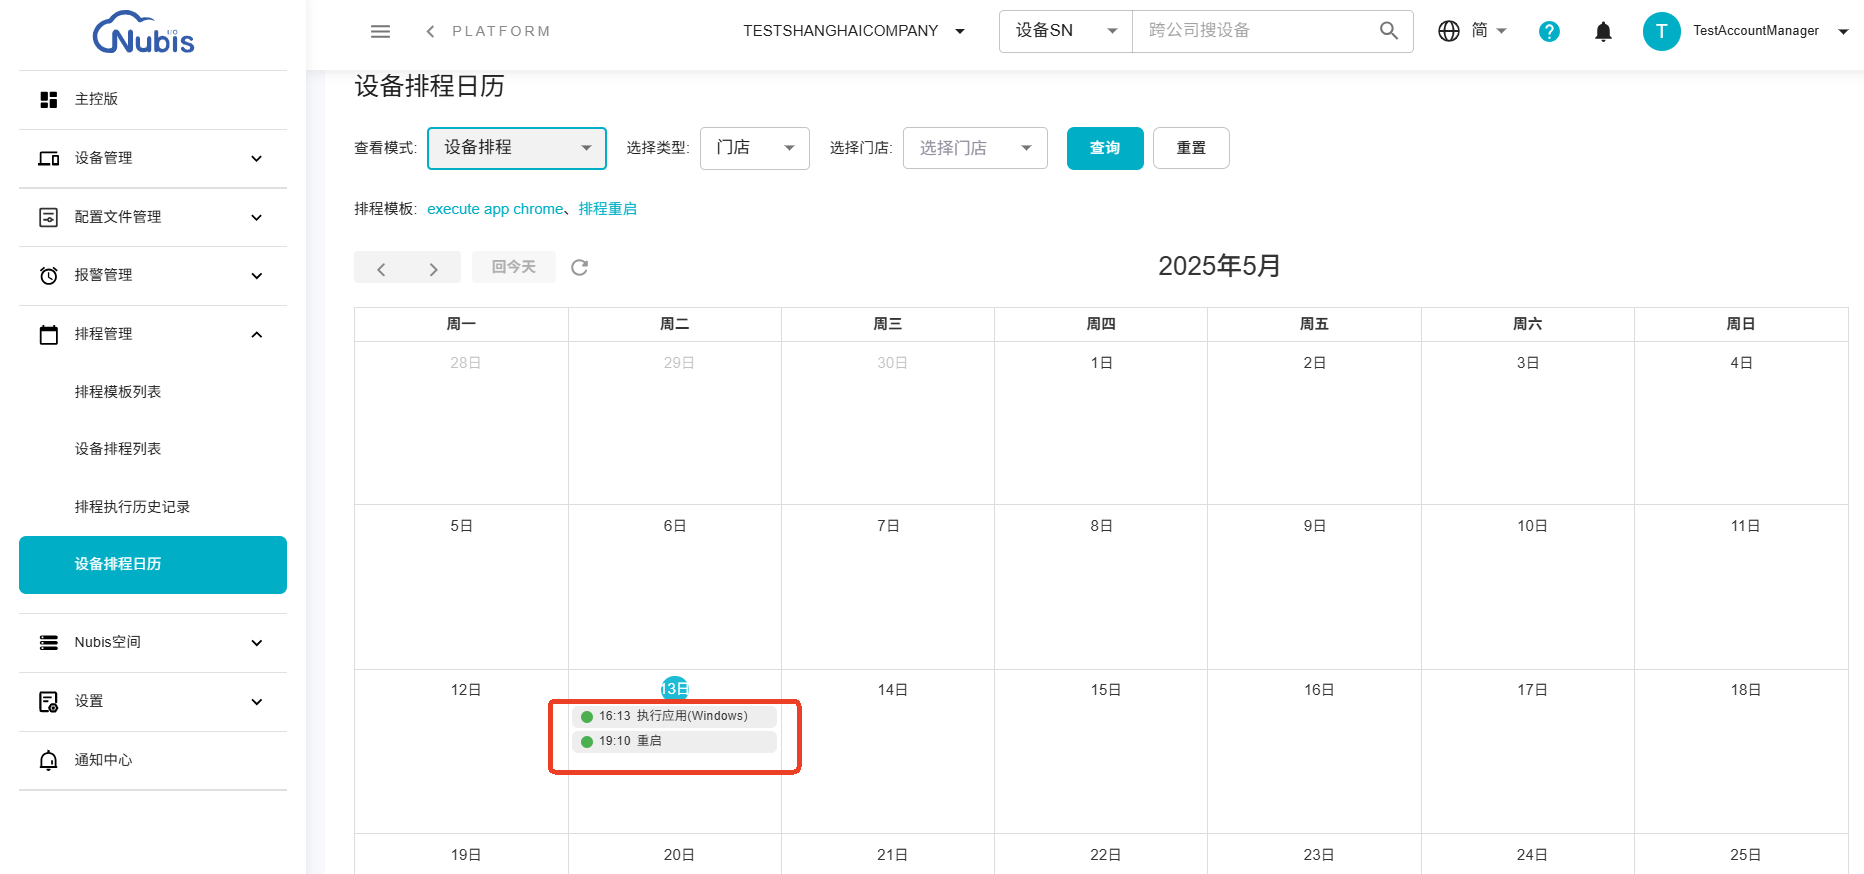The width and height of the screenshot is (1864, 874).
Task: Go back via the PLATFORM chevron
Action: point(430,31)
